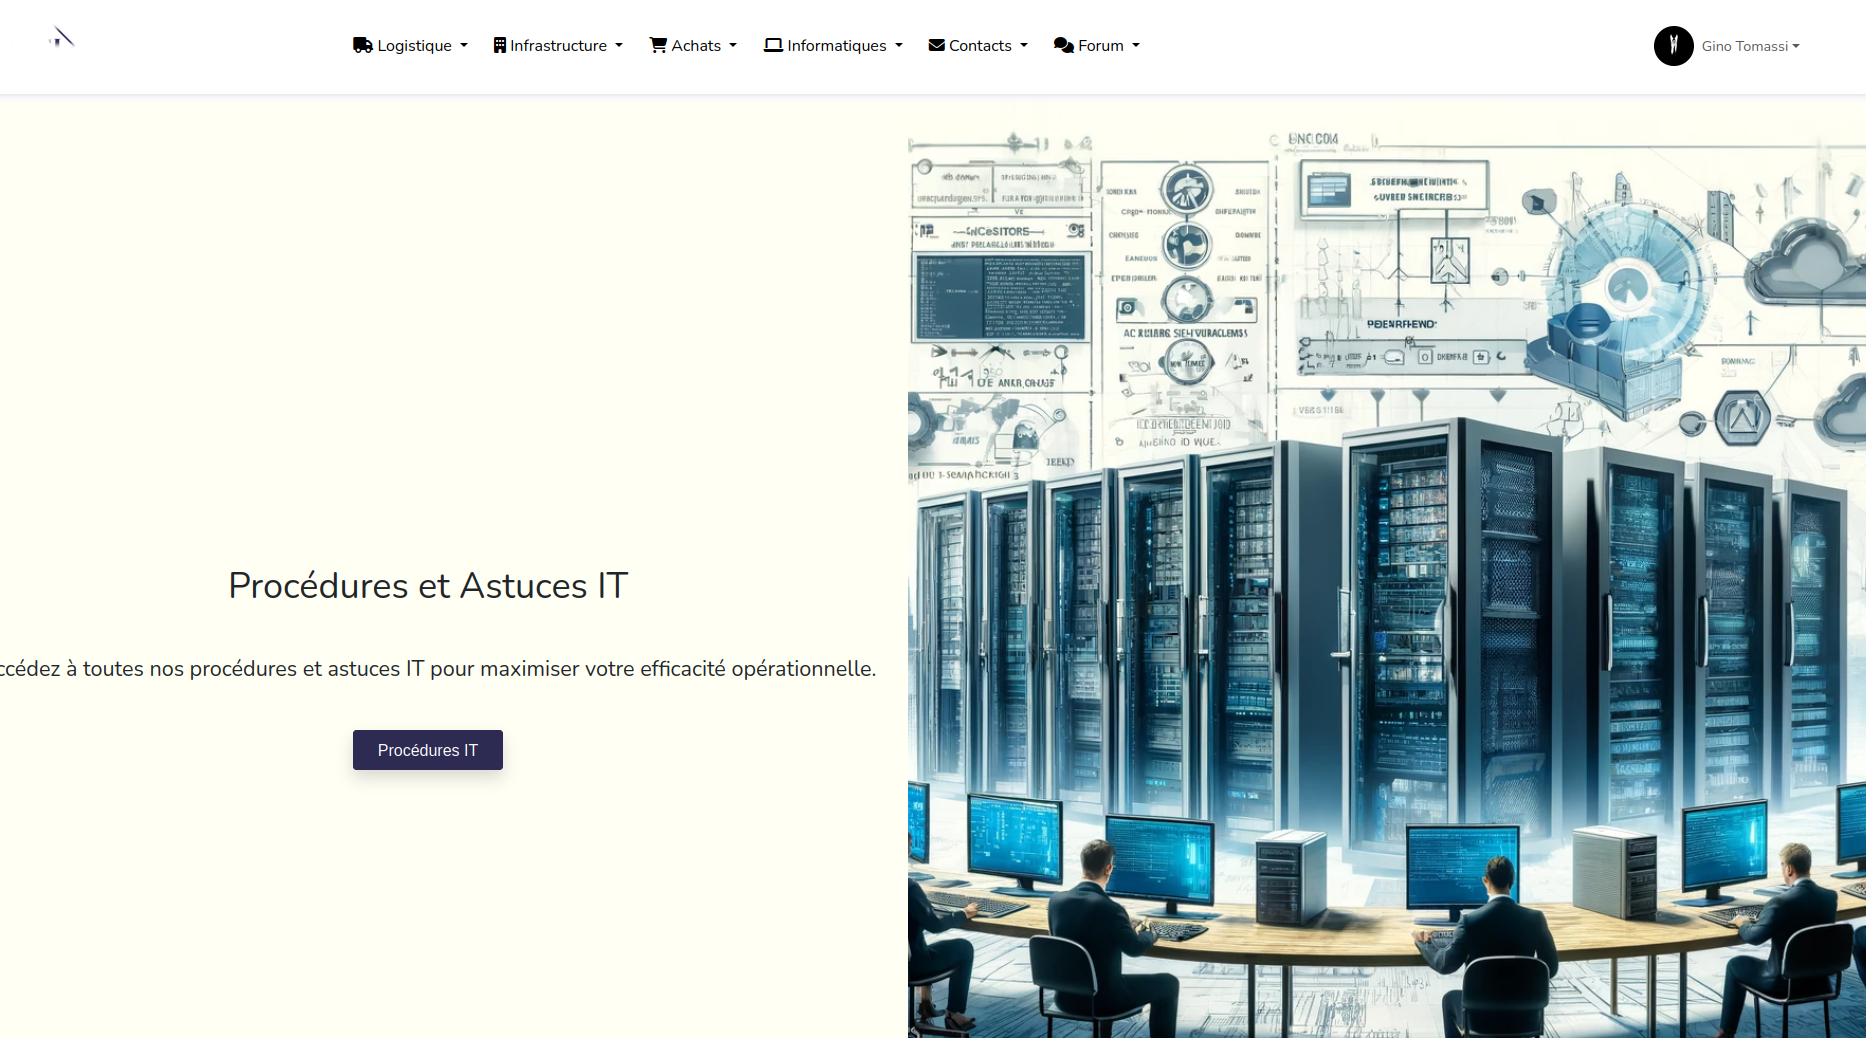The height and width of the screenshot is (1038, 1866).
Task: Click the site logo in the header
Action: (x=62, y=39)
